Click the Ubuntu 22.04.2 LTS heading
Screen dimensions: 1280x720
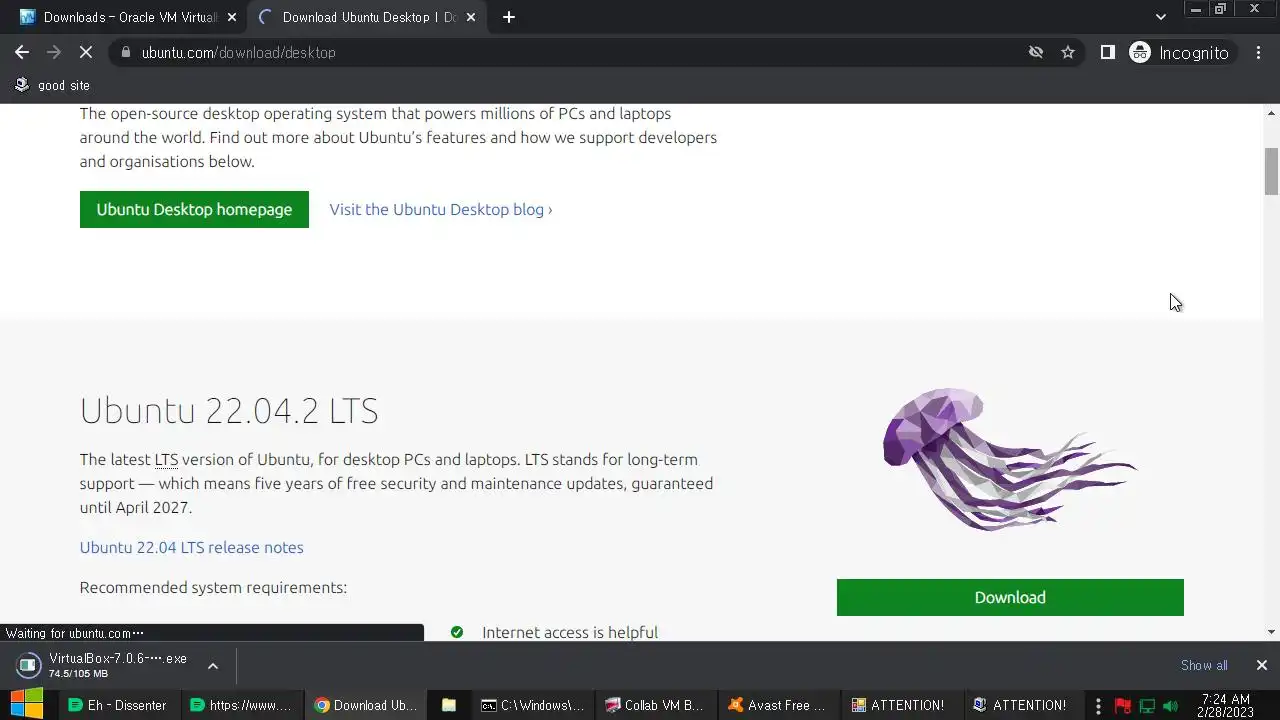[x=229, y=411]
